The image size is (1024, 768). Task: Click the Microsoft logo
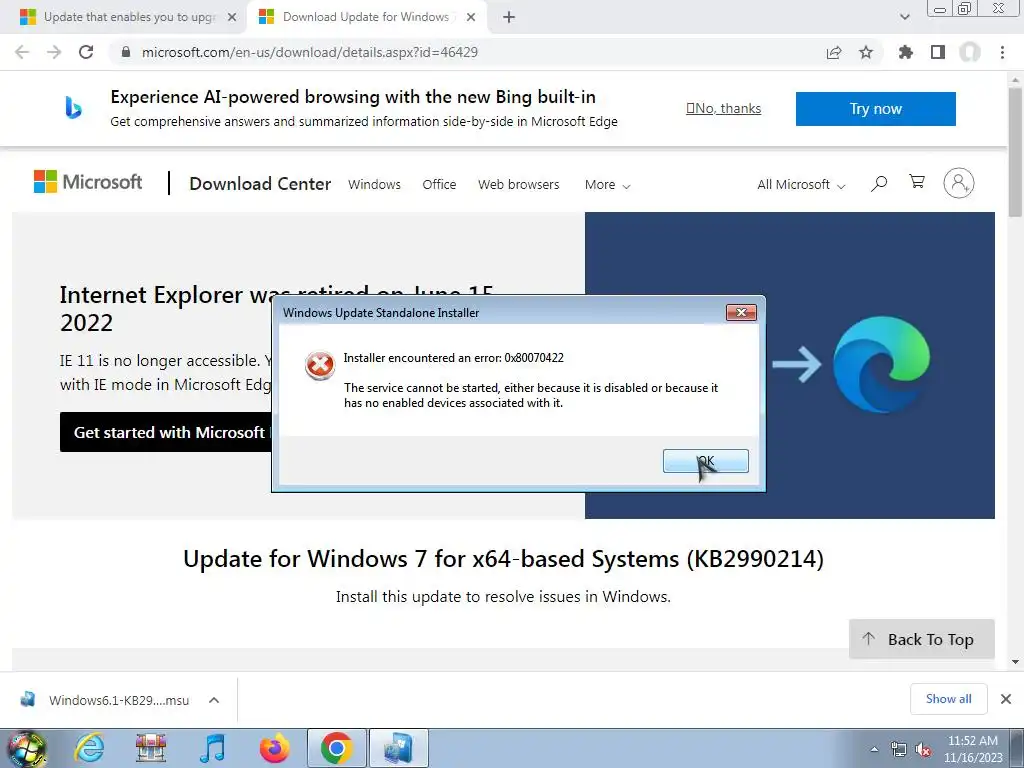pyautogui.click(x=88, y=182)
